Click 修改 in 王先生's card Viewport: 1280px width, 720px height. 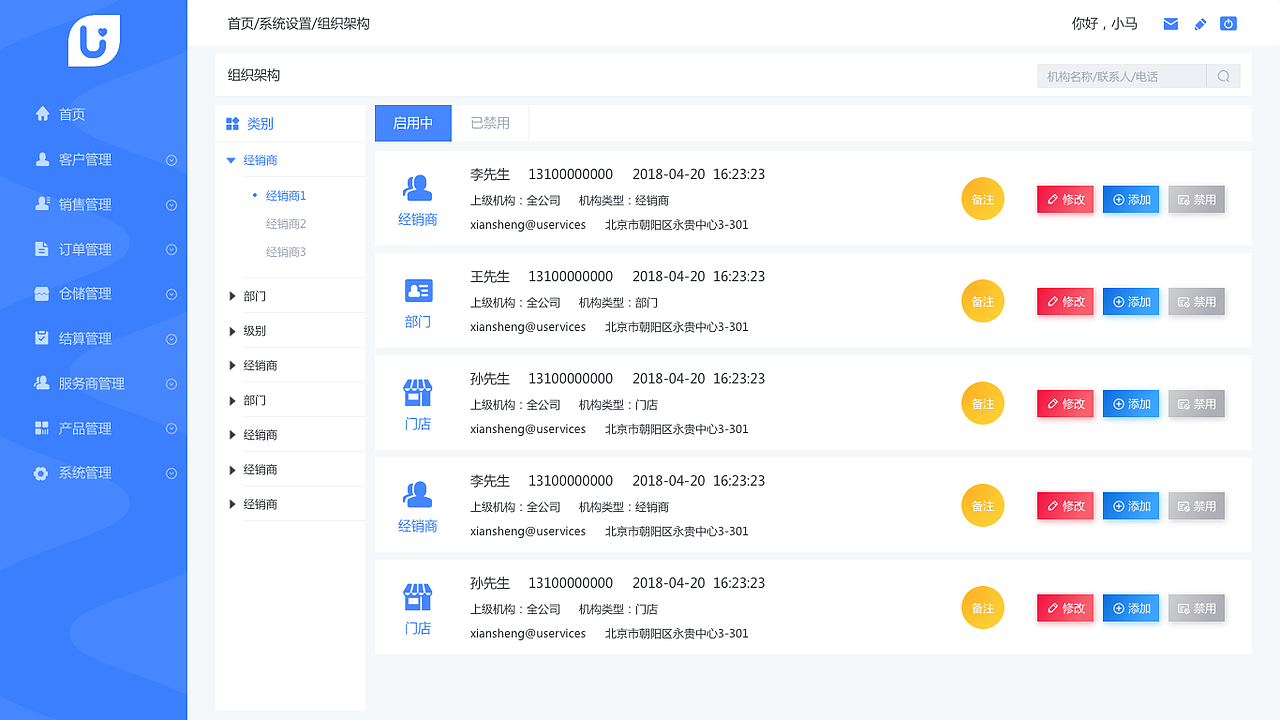[x=1065, y=301]
